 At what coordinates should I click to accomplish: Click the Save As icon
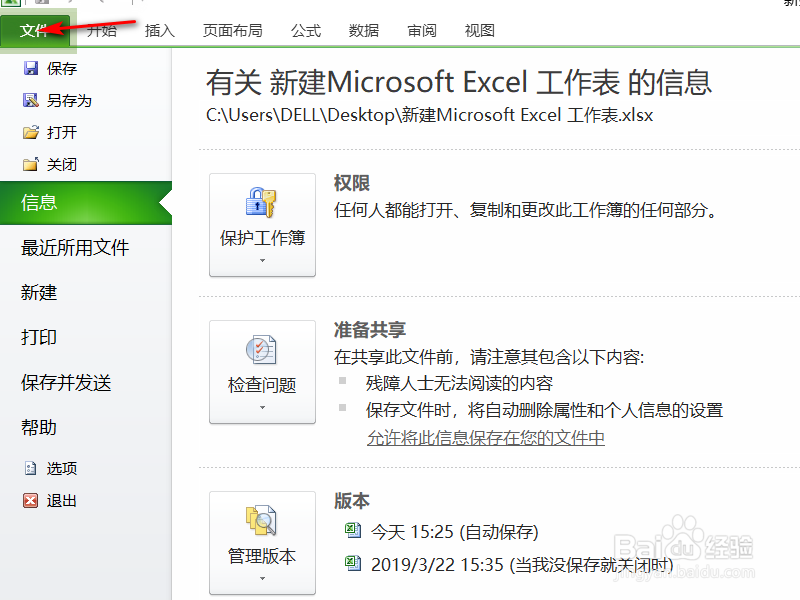(x=31, y=101)
